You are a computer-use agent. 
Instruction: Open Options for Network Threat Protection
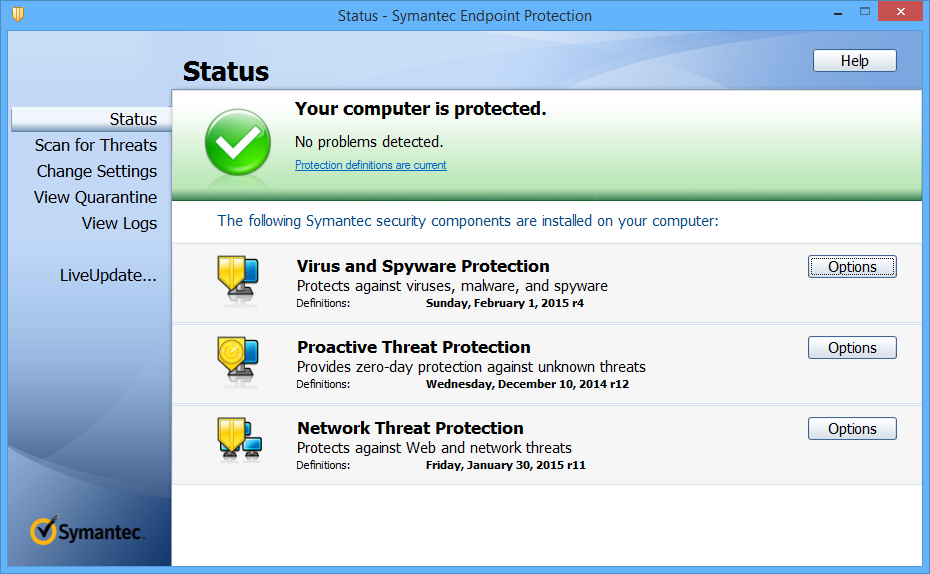tap(852, 429)
